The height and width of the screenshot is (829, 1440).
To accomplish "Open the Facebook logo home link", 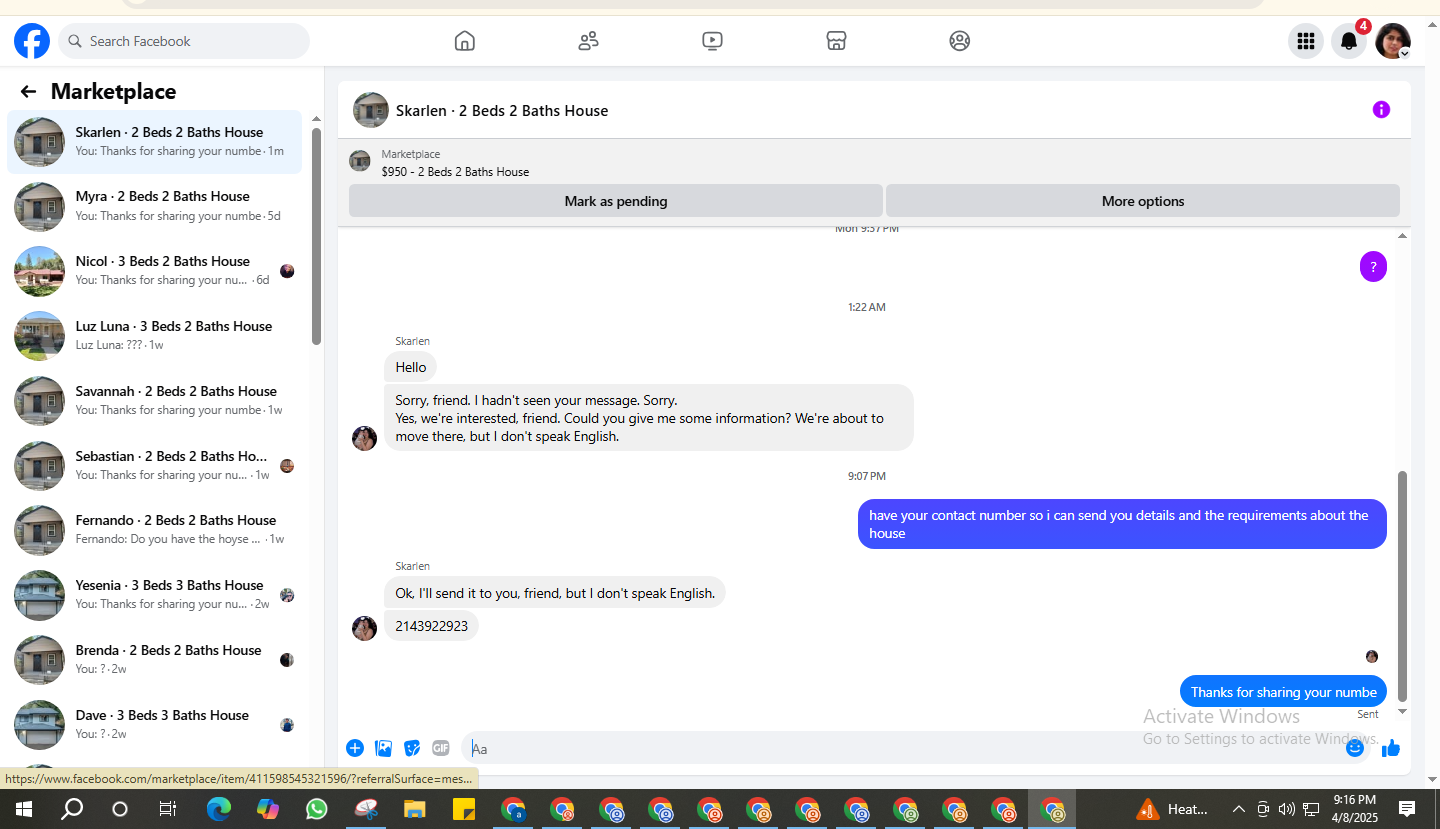I will tap(32, 41).
